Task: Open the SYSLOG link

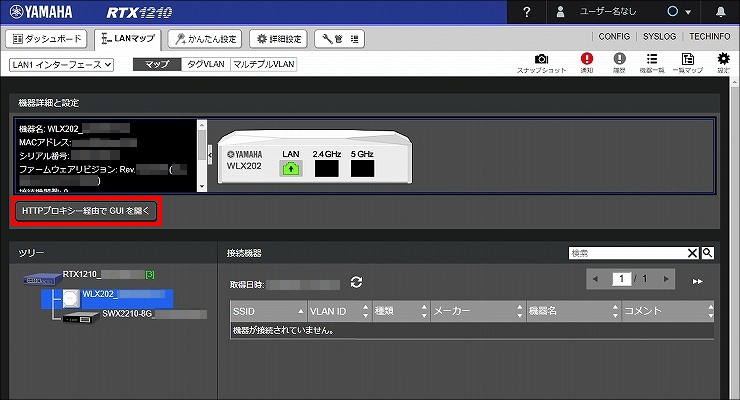Action: [659, 36]
